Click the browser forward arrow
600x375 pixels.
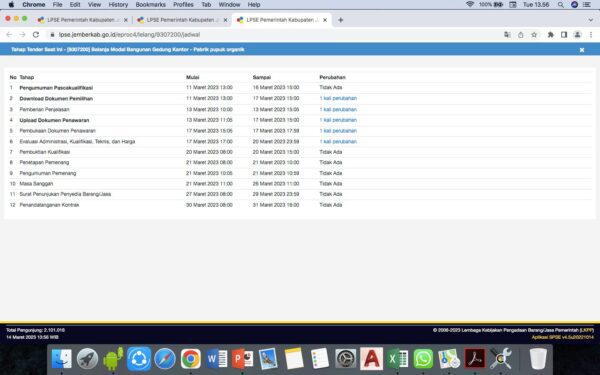(x=23, y=34)
